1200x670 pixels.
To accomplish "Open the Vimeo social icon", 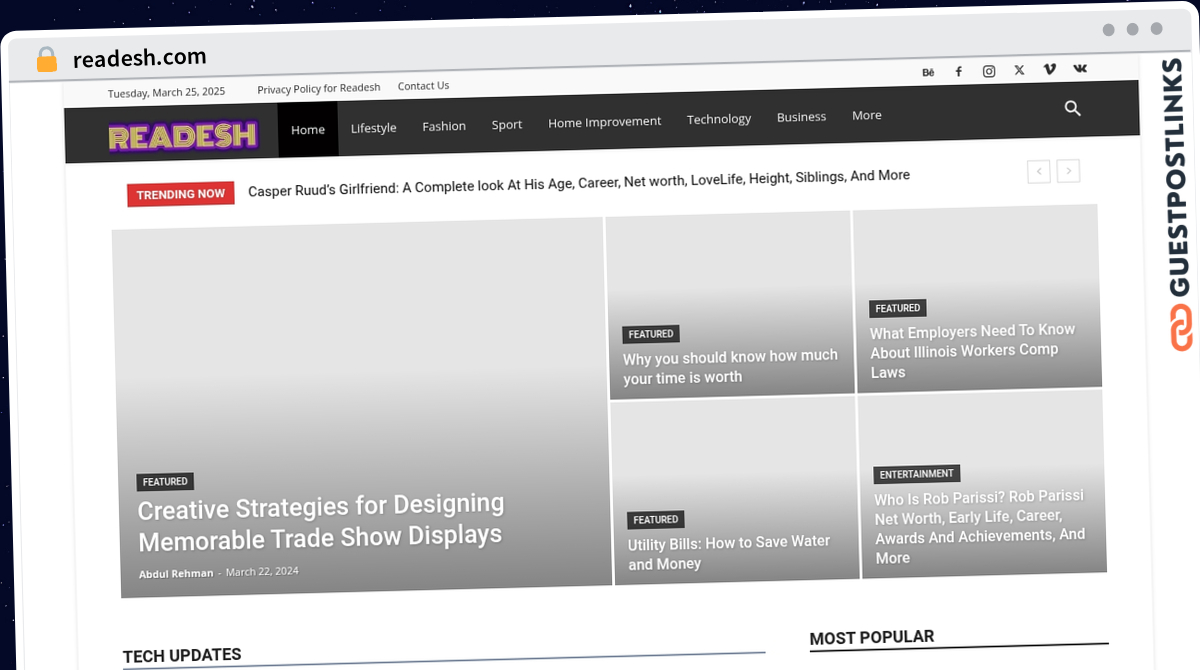I will point(1049,69).
